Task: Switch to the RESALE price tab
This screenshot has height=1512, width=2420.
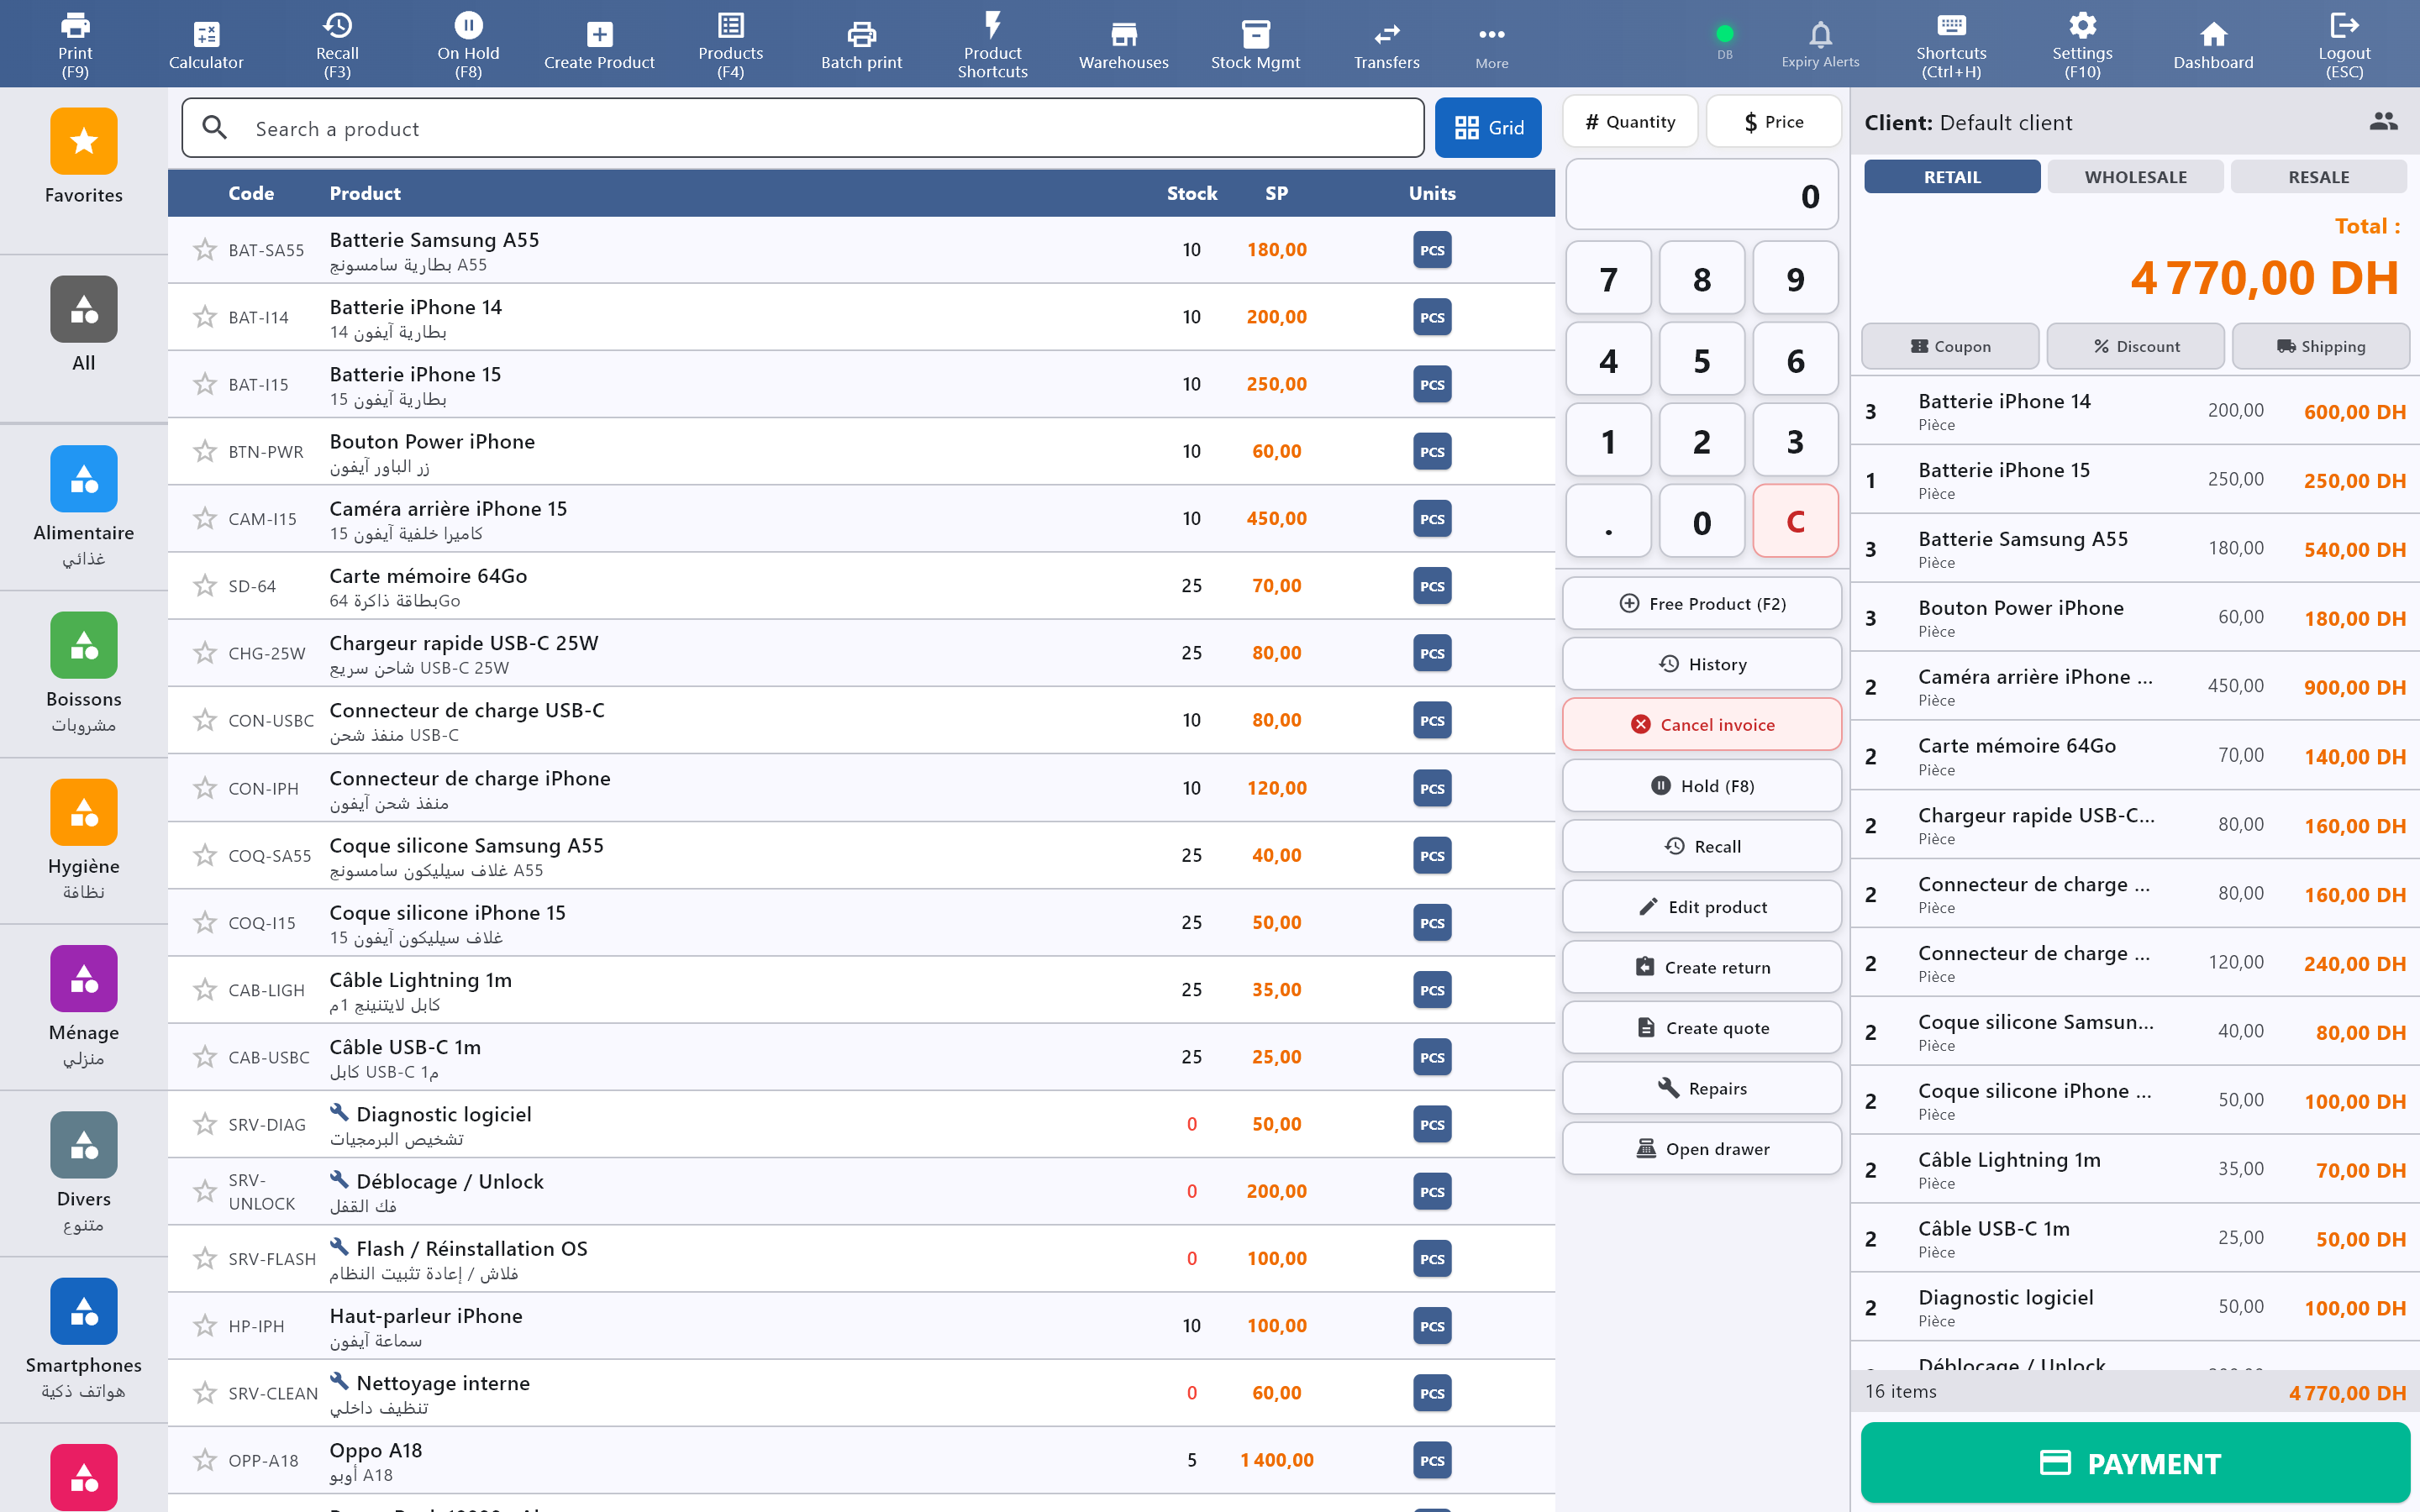Action: [2318, 176]
